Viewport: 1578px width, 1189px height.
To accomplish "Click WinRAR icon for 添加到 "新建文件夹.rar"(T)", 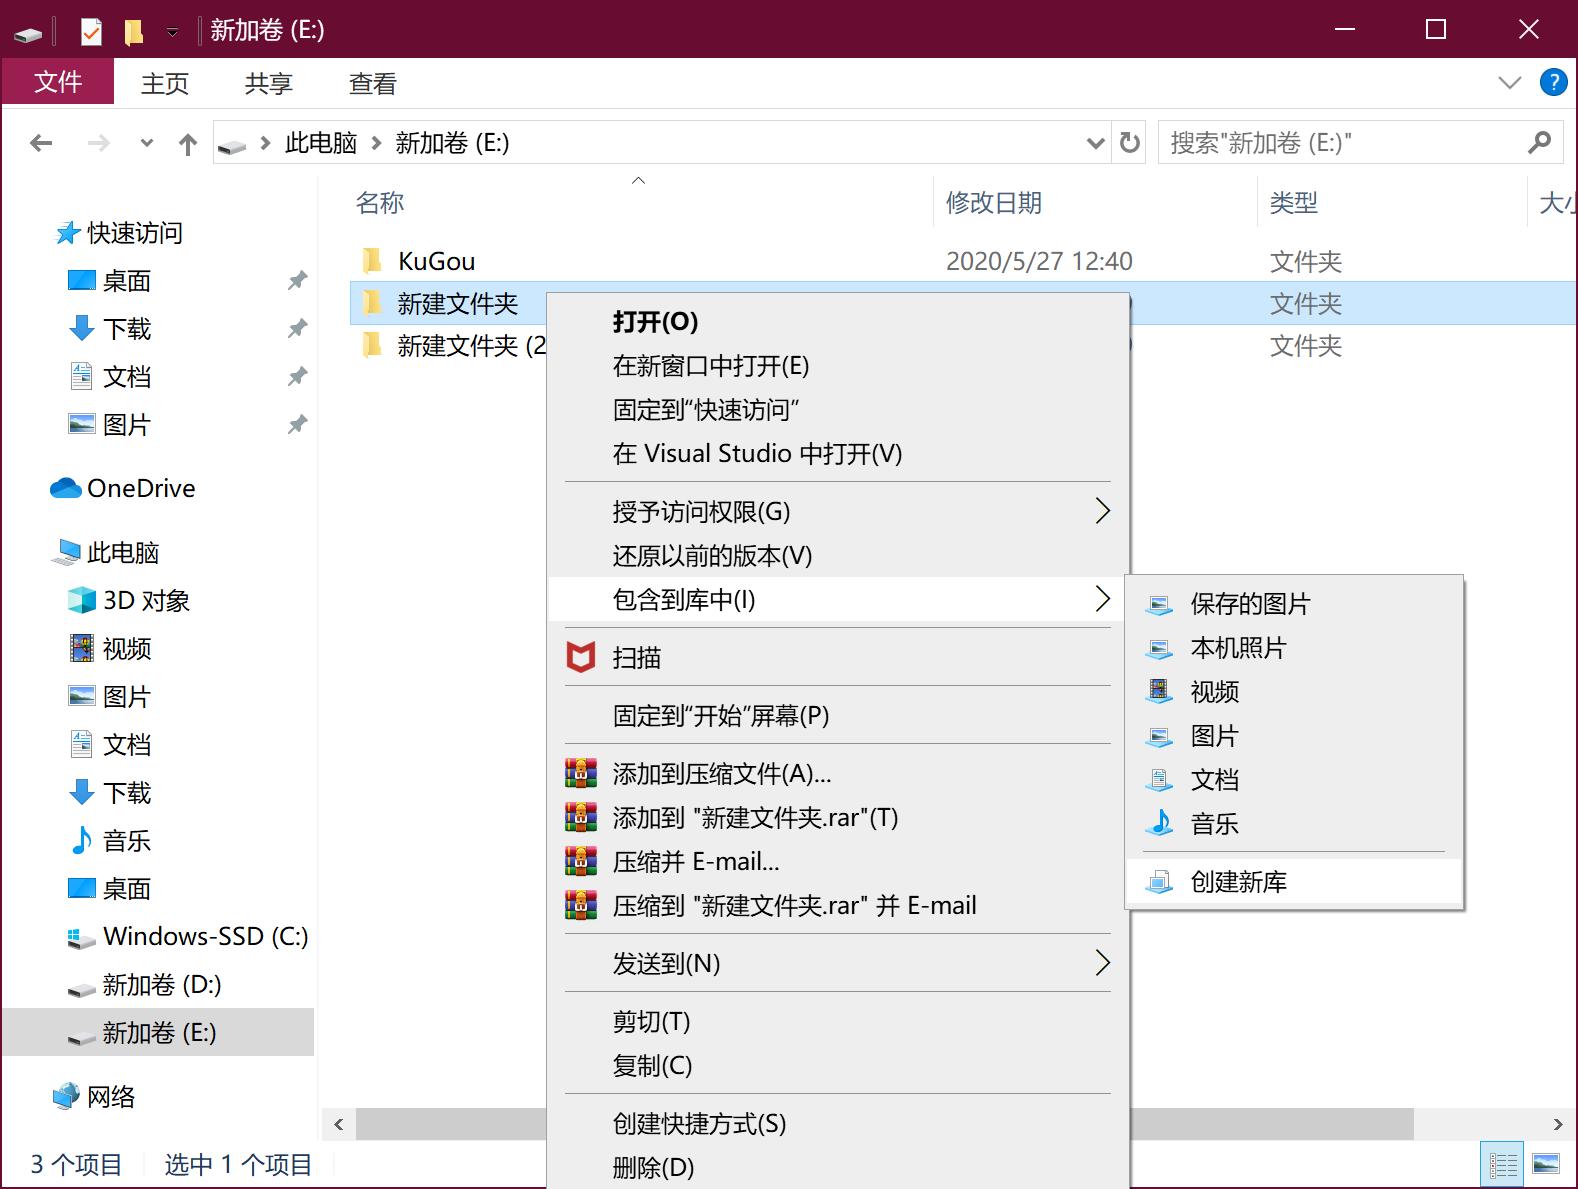I will pyautogui.click(x=581, y=817).
